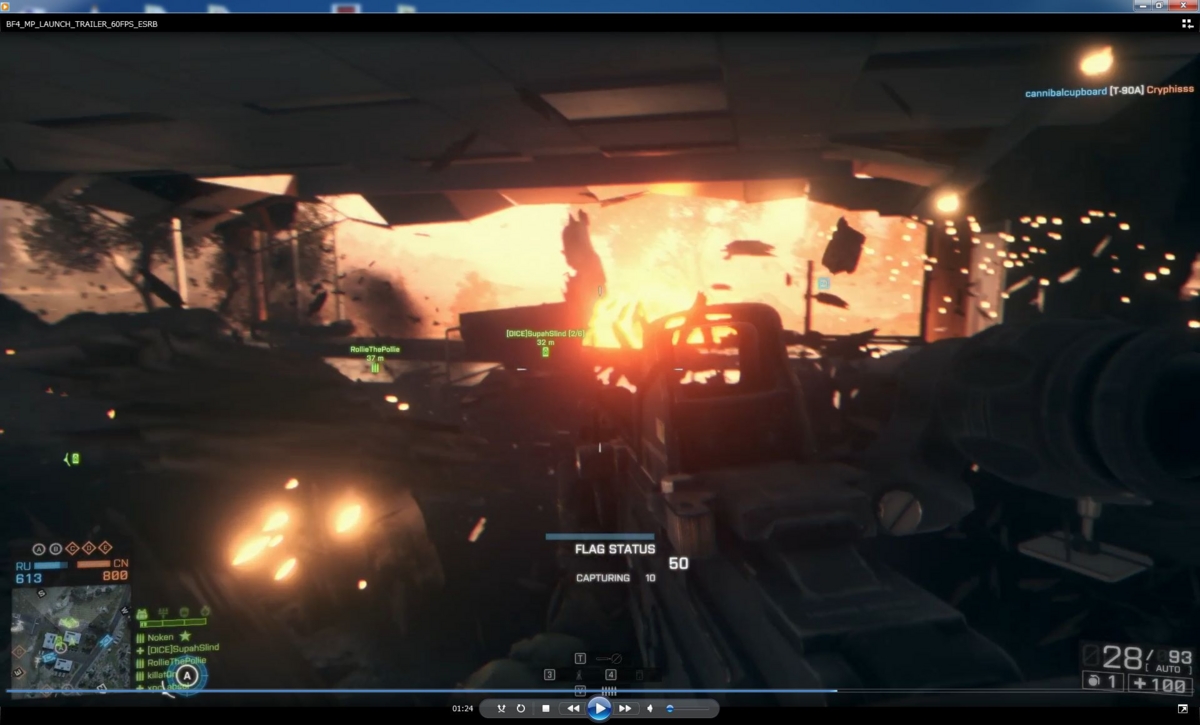
Task: Toggle repeat playback mode
Action: click(x=521, y=708)
